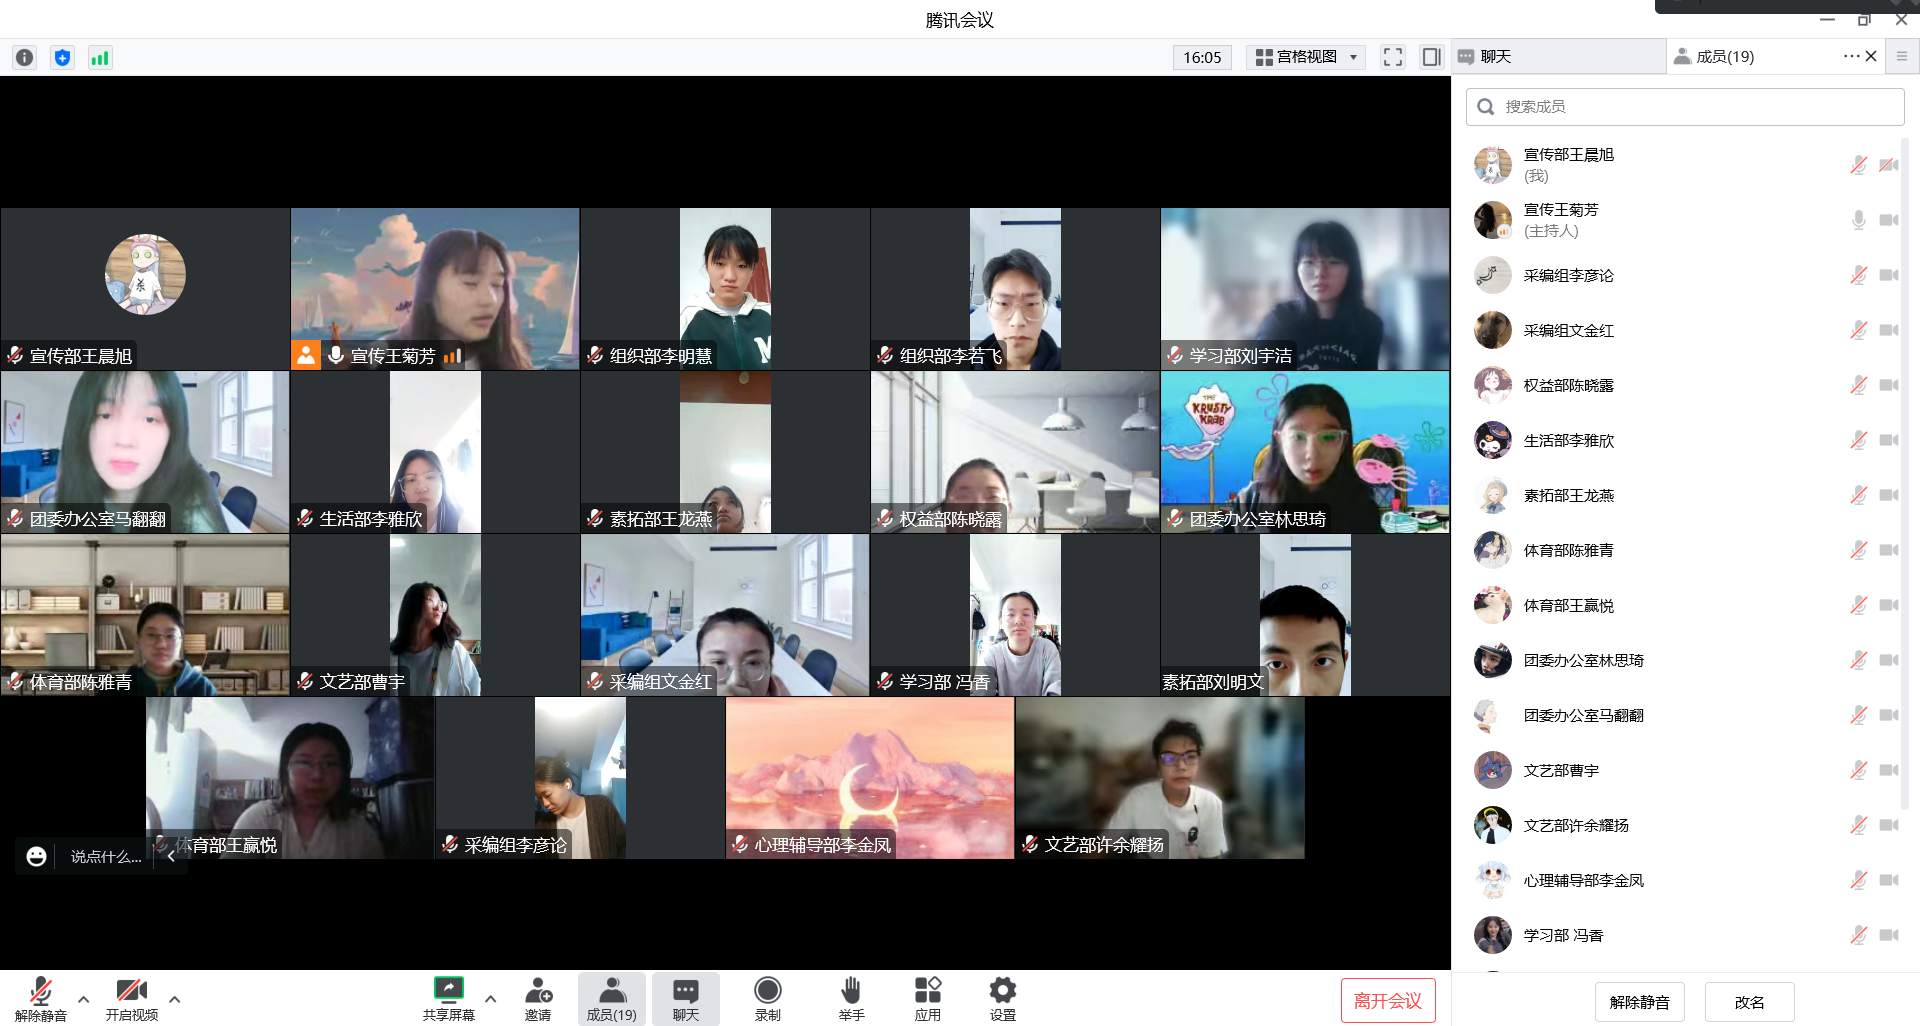Open the meeting info icon
This screenshot has height=1026, width=1920.
[25, 58]
